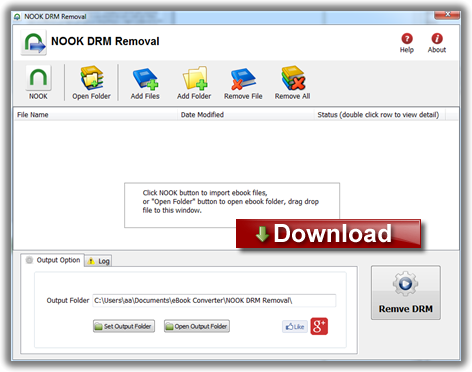The image size is (472, 372).
Task: Click the Remove File icon
Action: coord(243,79)
